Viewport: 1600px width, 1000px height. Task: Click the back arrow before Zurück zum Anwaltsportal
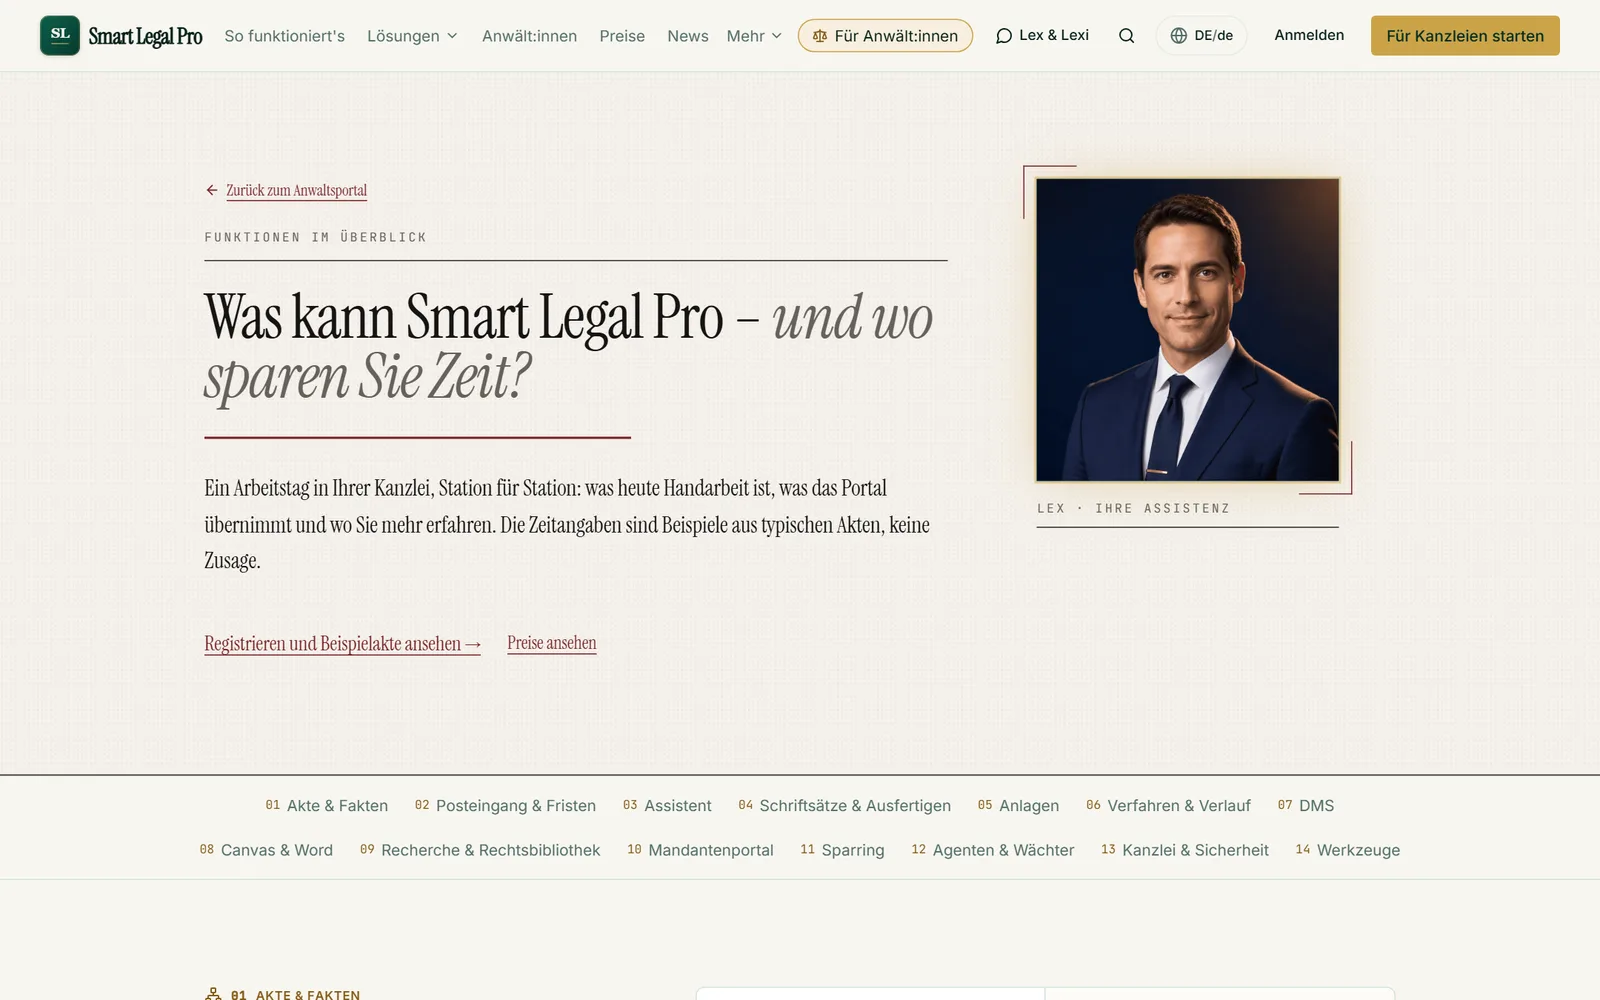[212, 190]
